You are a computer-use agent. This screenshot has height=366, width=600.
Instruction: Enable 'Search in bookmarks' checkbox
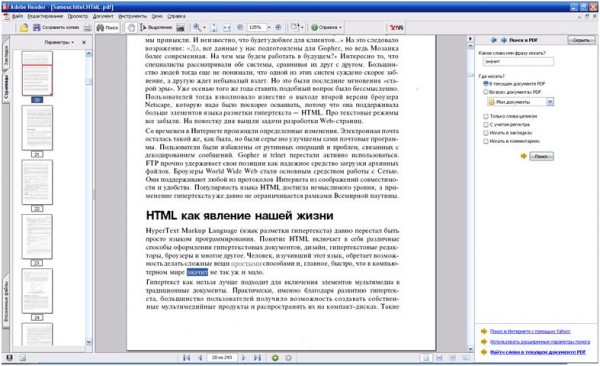point(486,133)
